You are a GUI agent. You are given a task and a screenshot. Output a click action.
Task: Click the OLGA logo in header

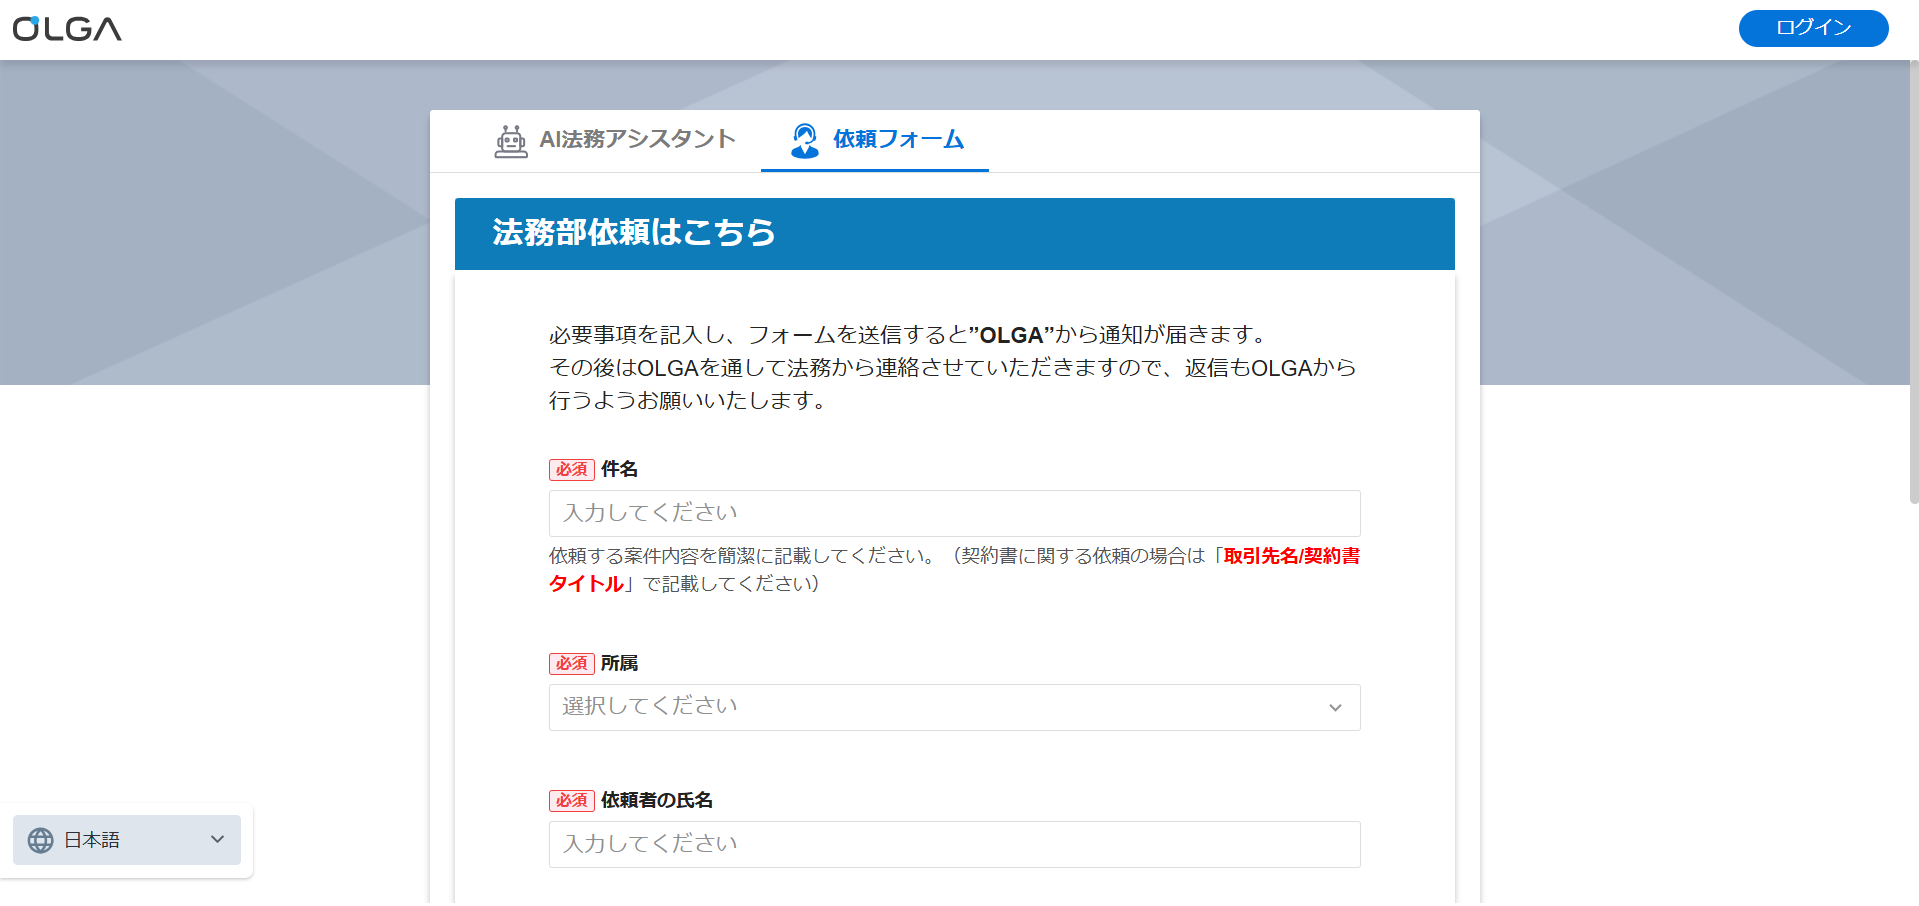click(67, 29)
